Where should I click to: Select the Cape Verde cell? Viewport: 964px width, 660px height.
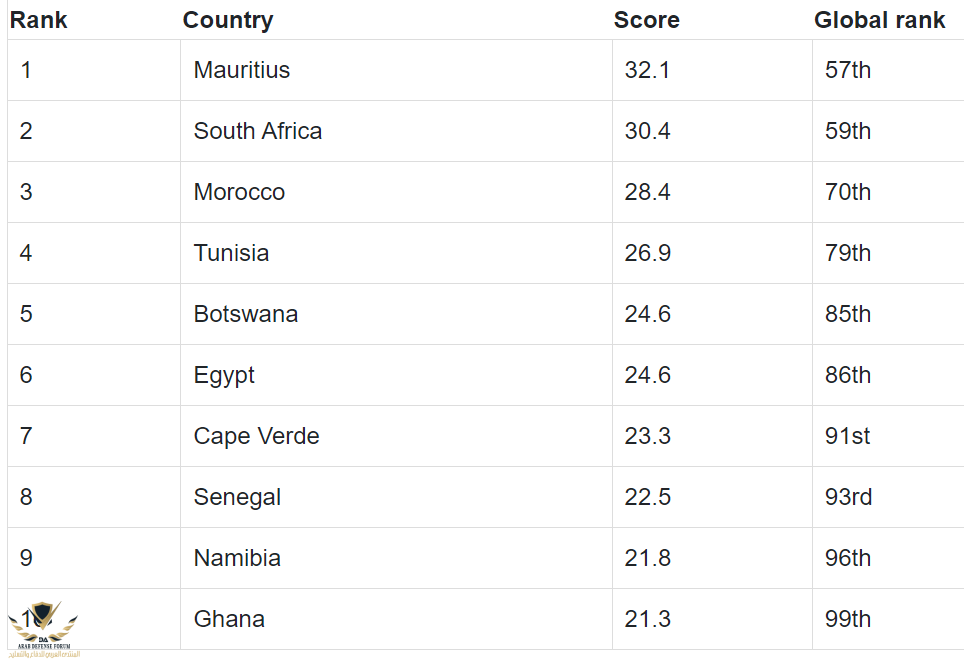click(x=397, y=436)
